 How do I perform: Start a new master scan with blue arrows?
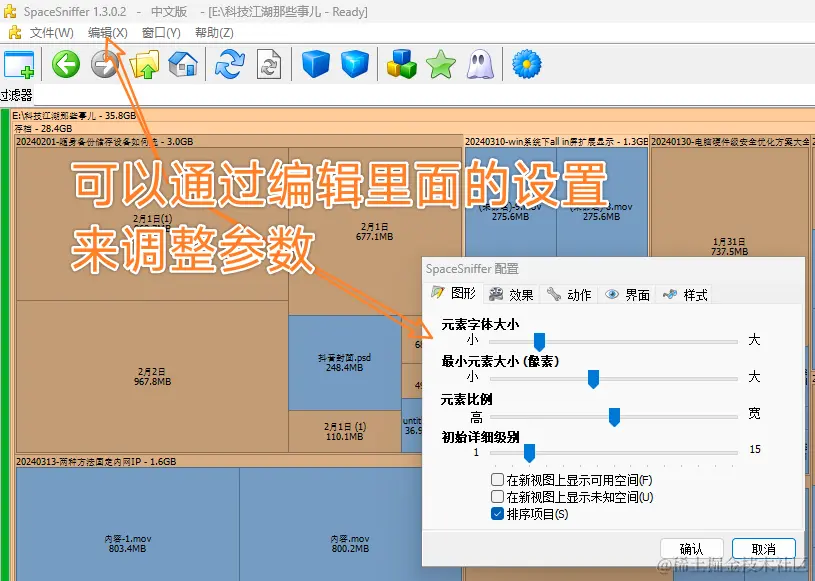pyautogui.click(x=230, y=64)
